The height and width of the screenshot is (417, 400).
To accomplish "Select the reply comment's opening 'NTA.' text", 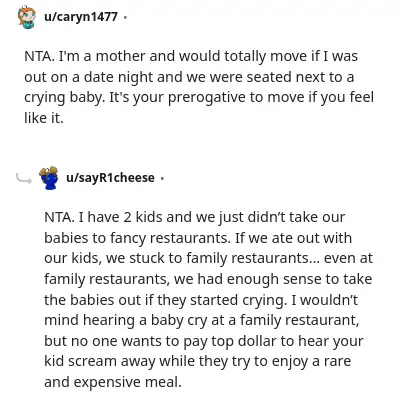I will (59, 217).
